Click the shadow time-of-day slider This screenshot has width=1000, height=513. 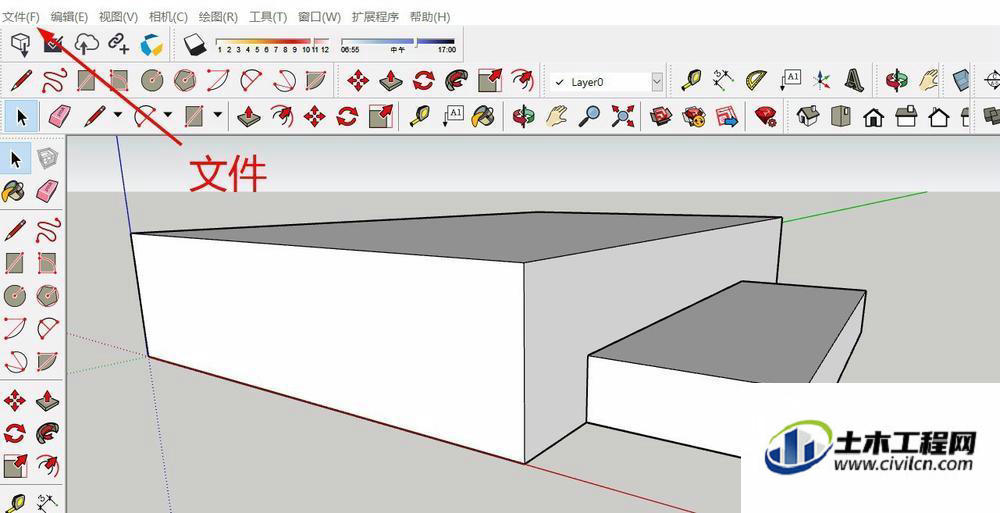pos(398,43)
